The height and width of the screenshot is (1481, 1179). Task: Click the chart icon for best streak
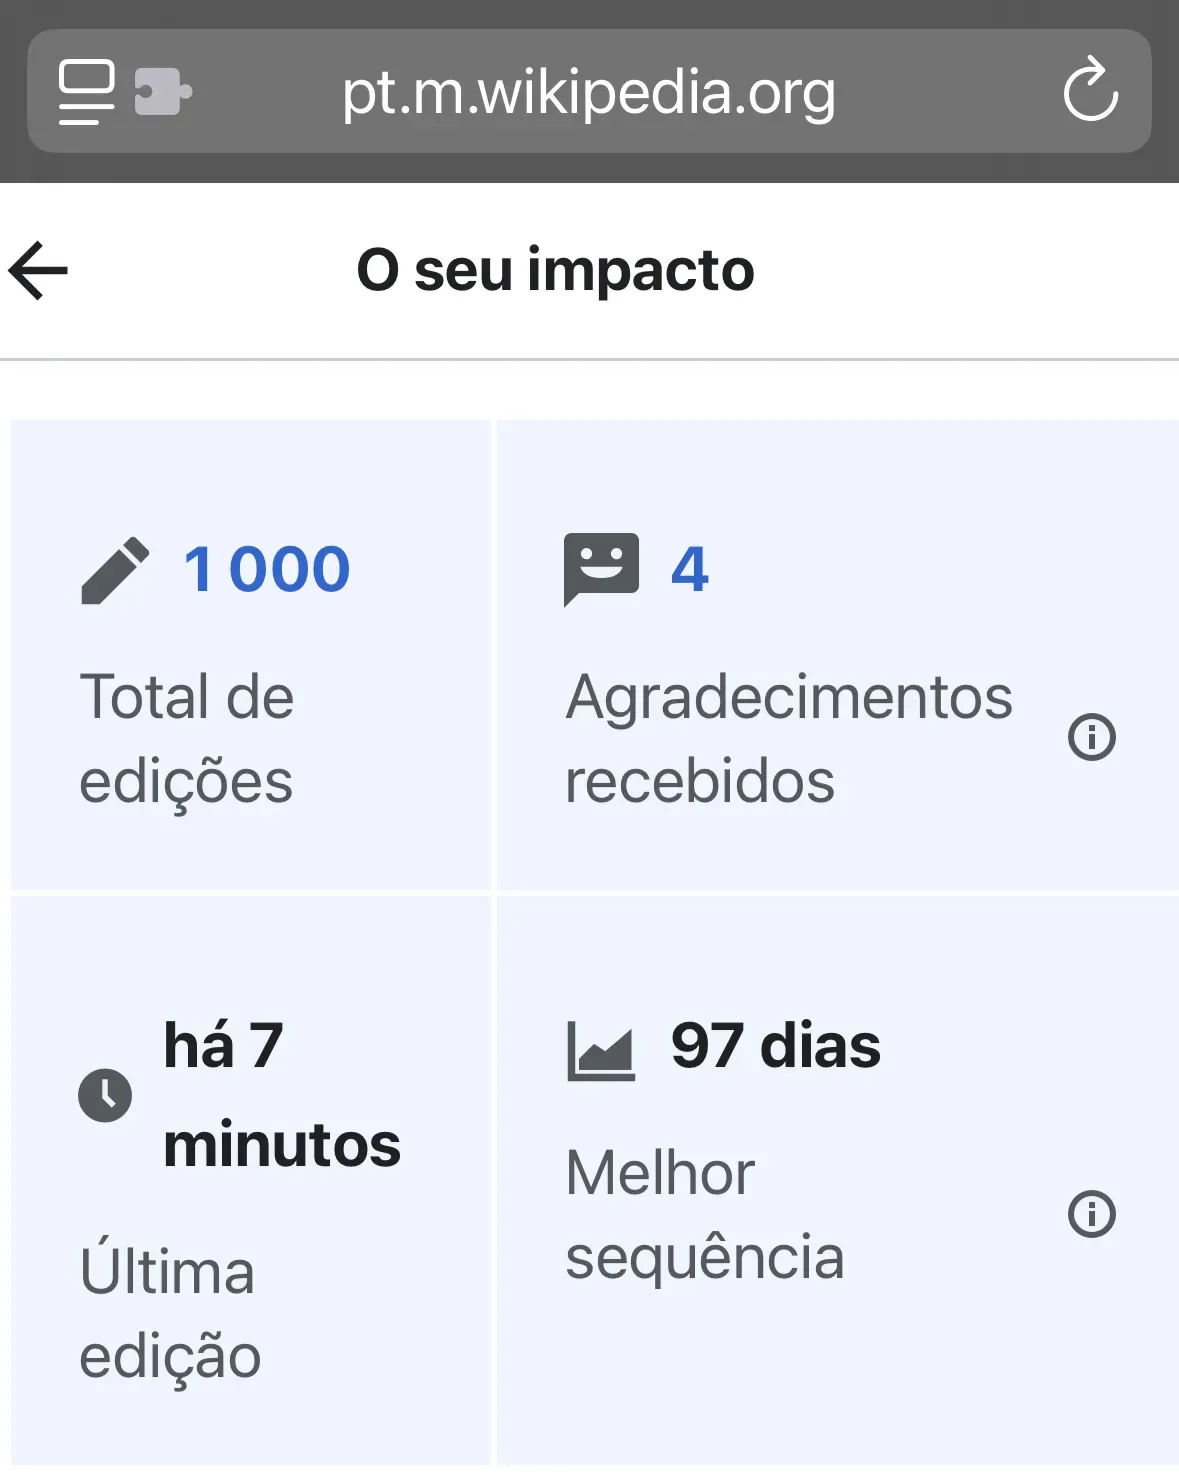pos(601,1051)
